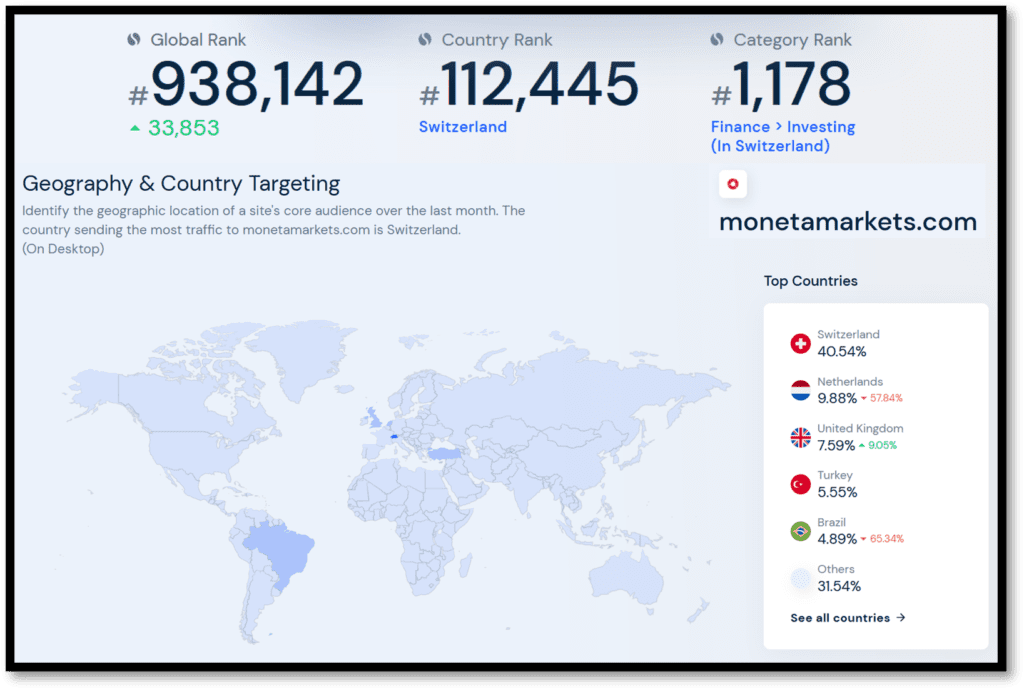Click the Brazil 4.89% value
The image size is (1024, 689).
[837, 539]
